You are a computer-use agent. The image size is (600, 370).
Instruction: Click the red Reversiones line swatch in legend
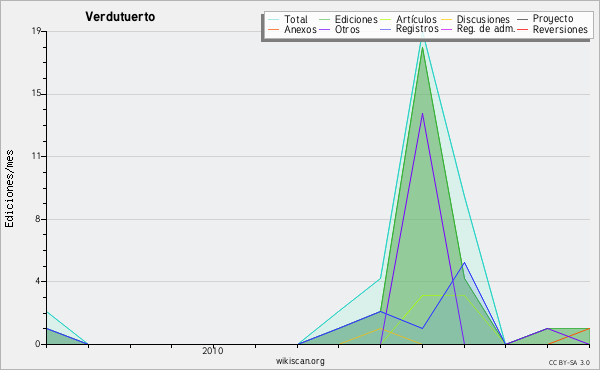point(522,29)
